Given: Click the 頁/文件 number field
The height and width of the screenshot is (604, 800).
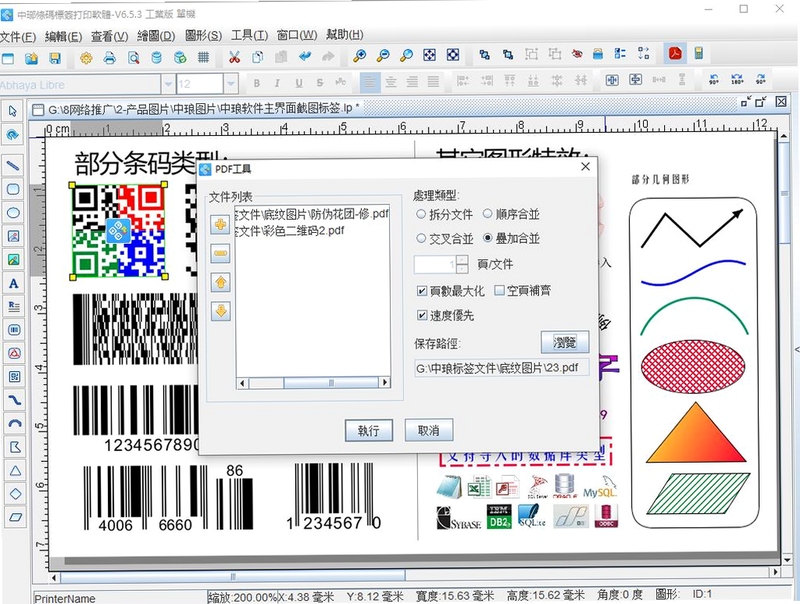Looking at the screenshot, I should pos(435,264).
